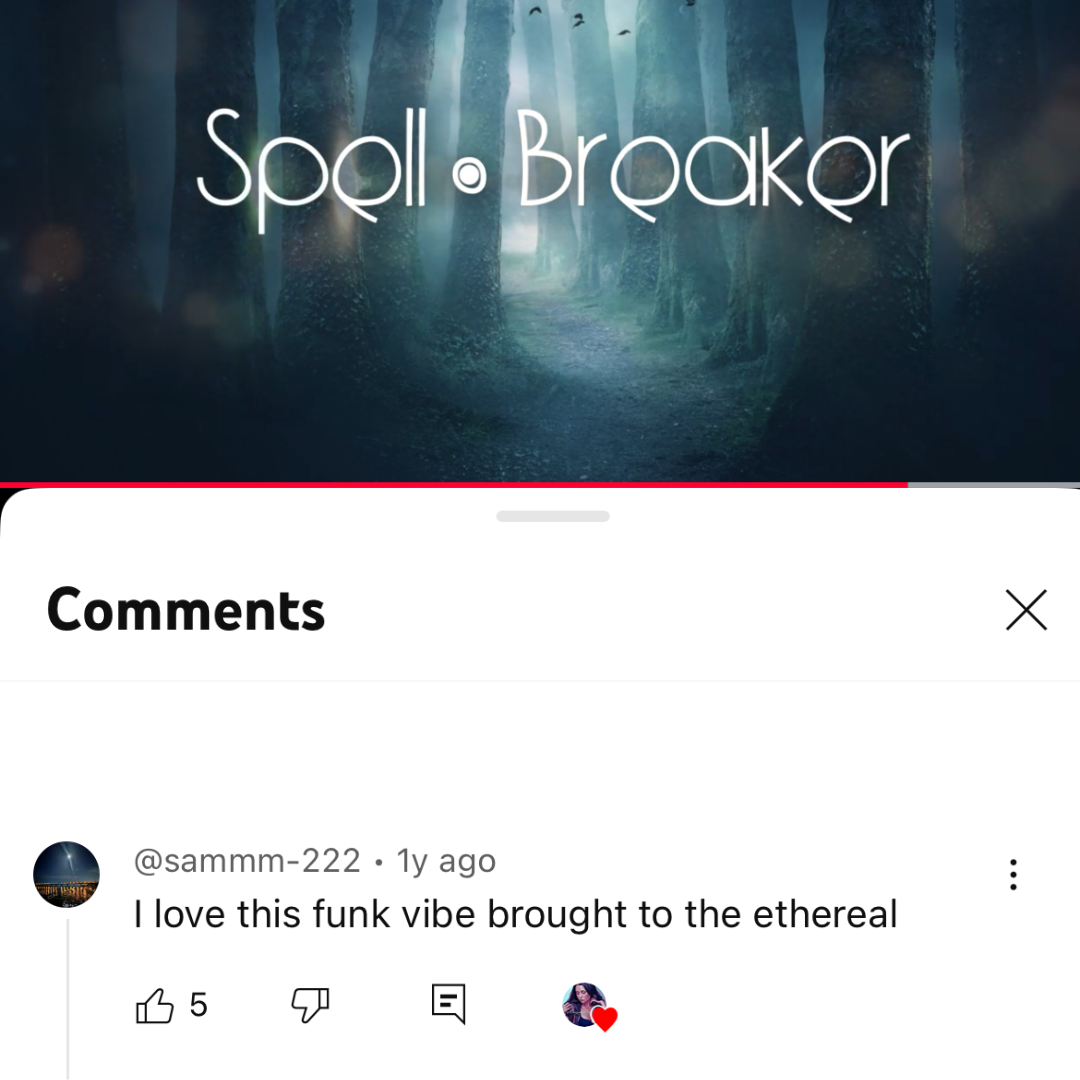Seek within the red played progress bar
The width and height of the screenshot is (1080, 1080).
point(454,485)
